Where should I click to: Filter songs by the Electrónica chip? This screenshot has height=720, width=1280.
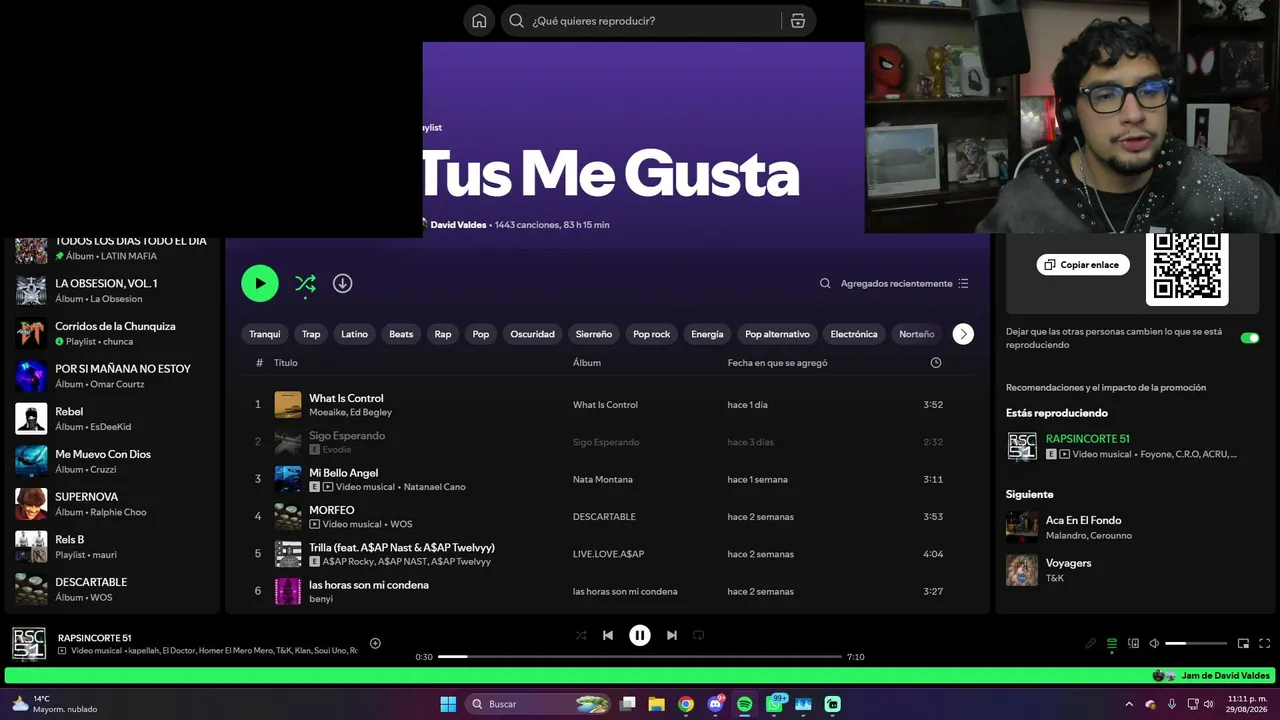854,334
